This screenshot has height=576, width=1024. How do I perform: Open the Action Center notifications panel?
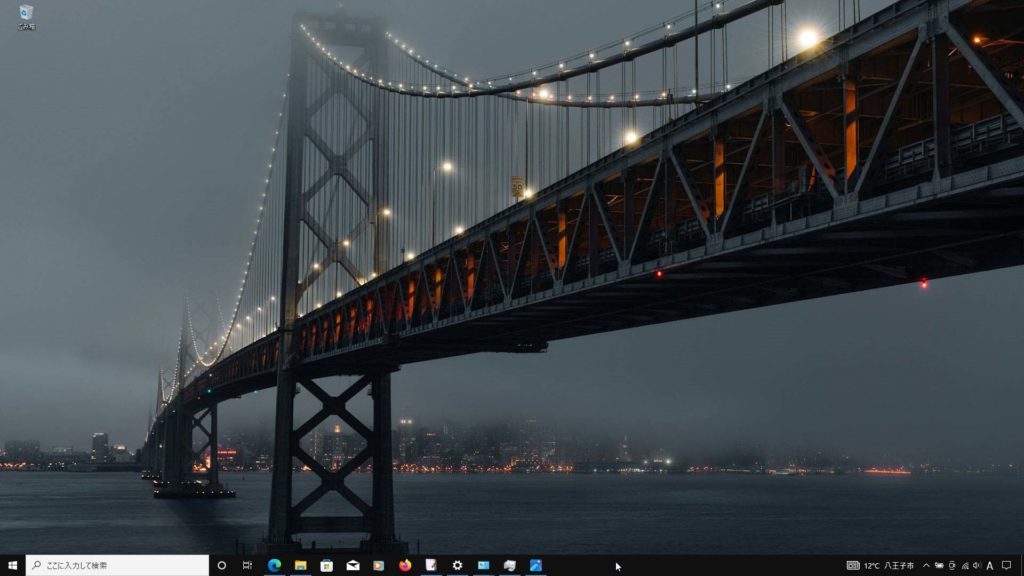1007,565
